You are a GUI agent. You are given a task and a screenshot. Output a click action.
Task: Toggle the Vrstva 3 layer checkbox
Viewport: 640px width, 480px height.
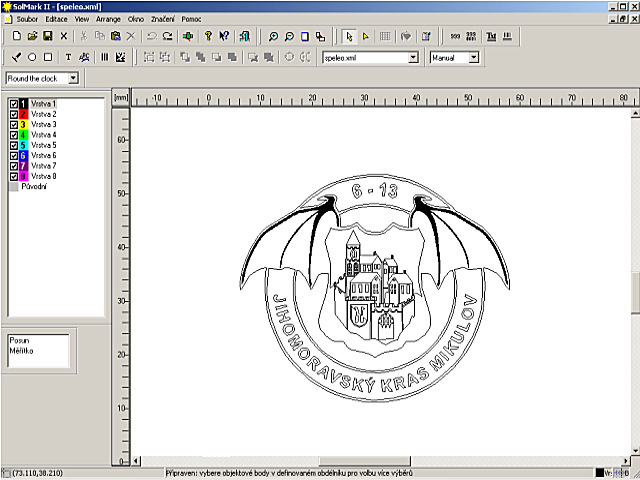[x=13, y=124]
